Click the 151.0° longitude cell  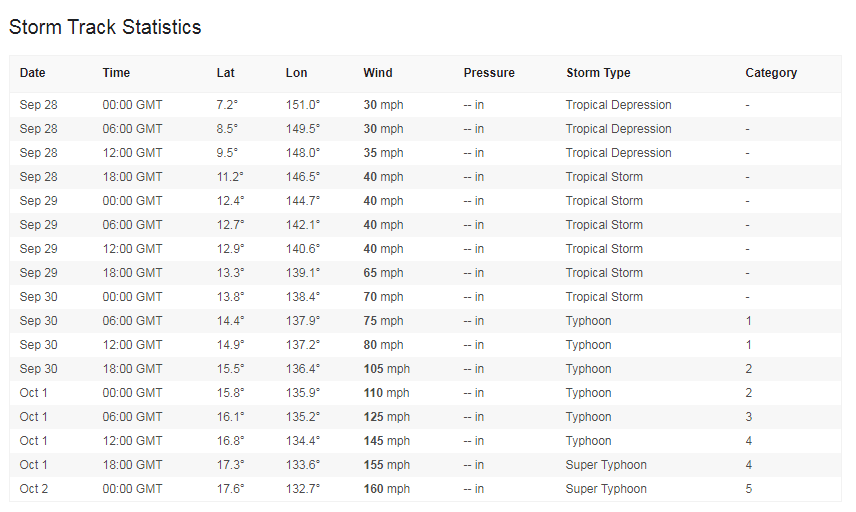303,105
